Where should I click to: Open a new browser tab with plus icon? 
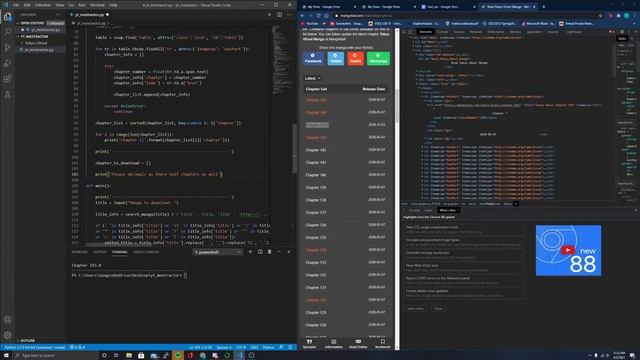click(x=544, y=7)
